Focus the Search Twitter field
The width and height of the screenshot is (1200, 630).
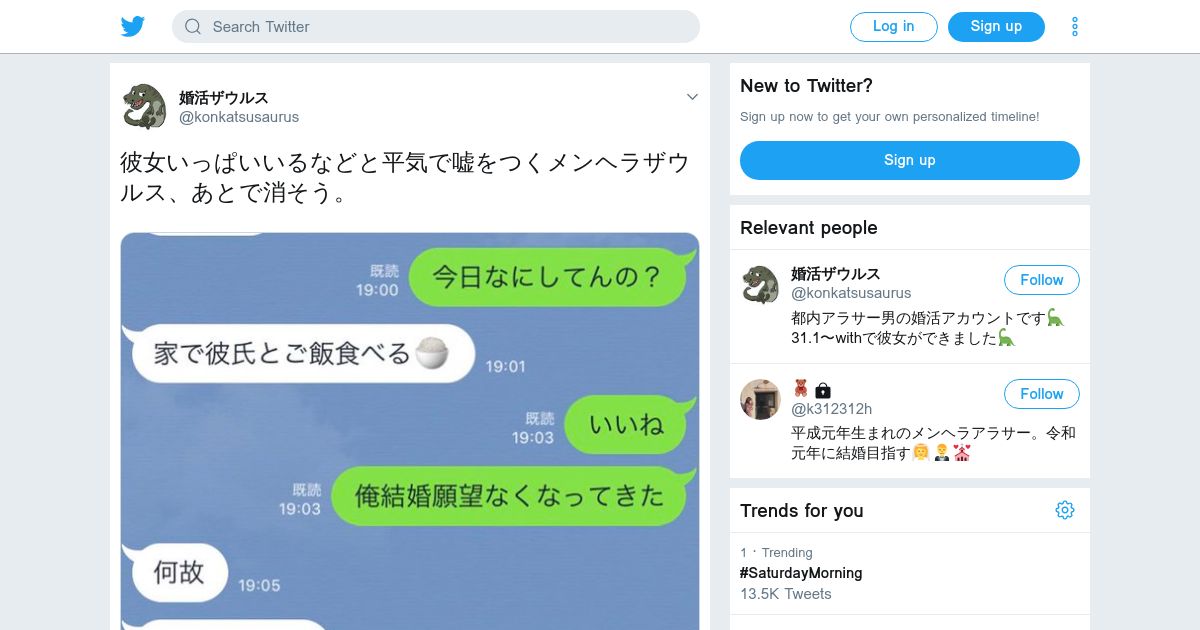click(x=436, y=27)
